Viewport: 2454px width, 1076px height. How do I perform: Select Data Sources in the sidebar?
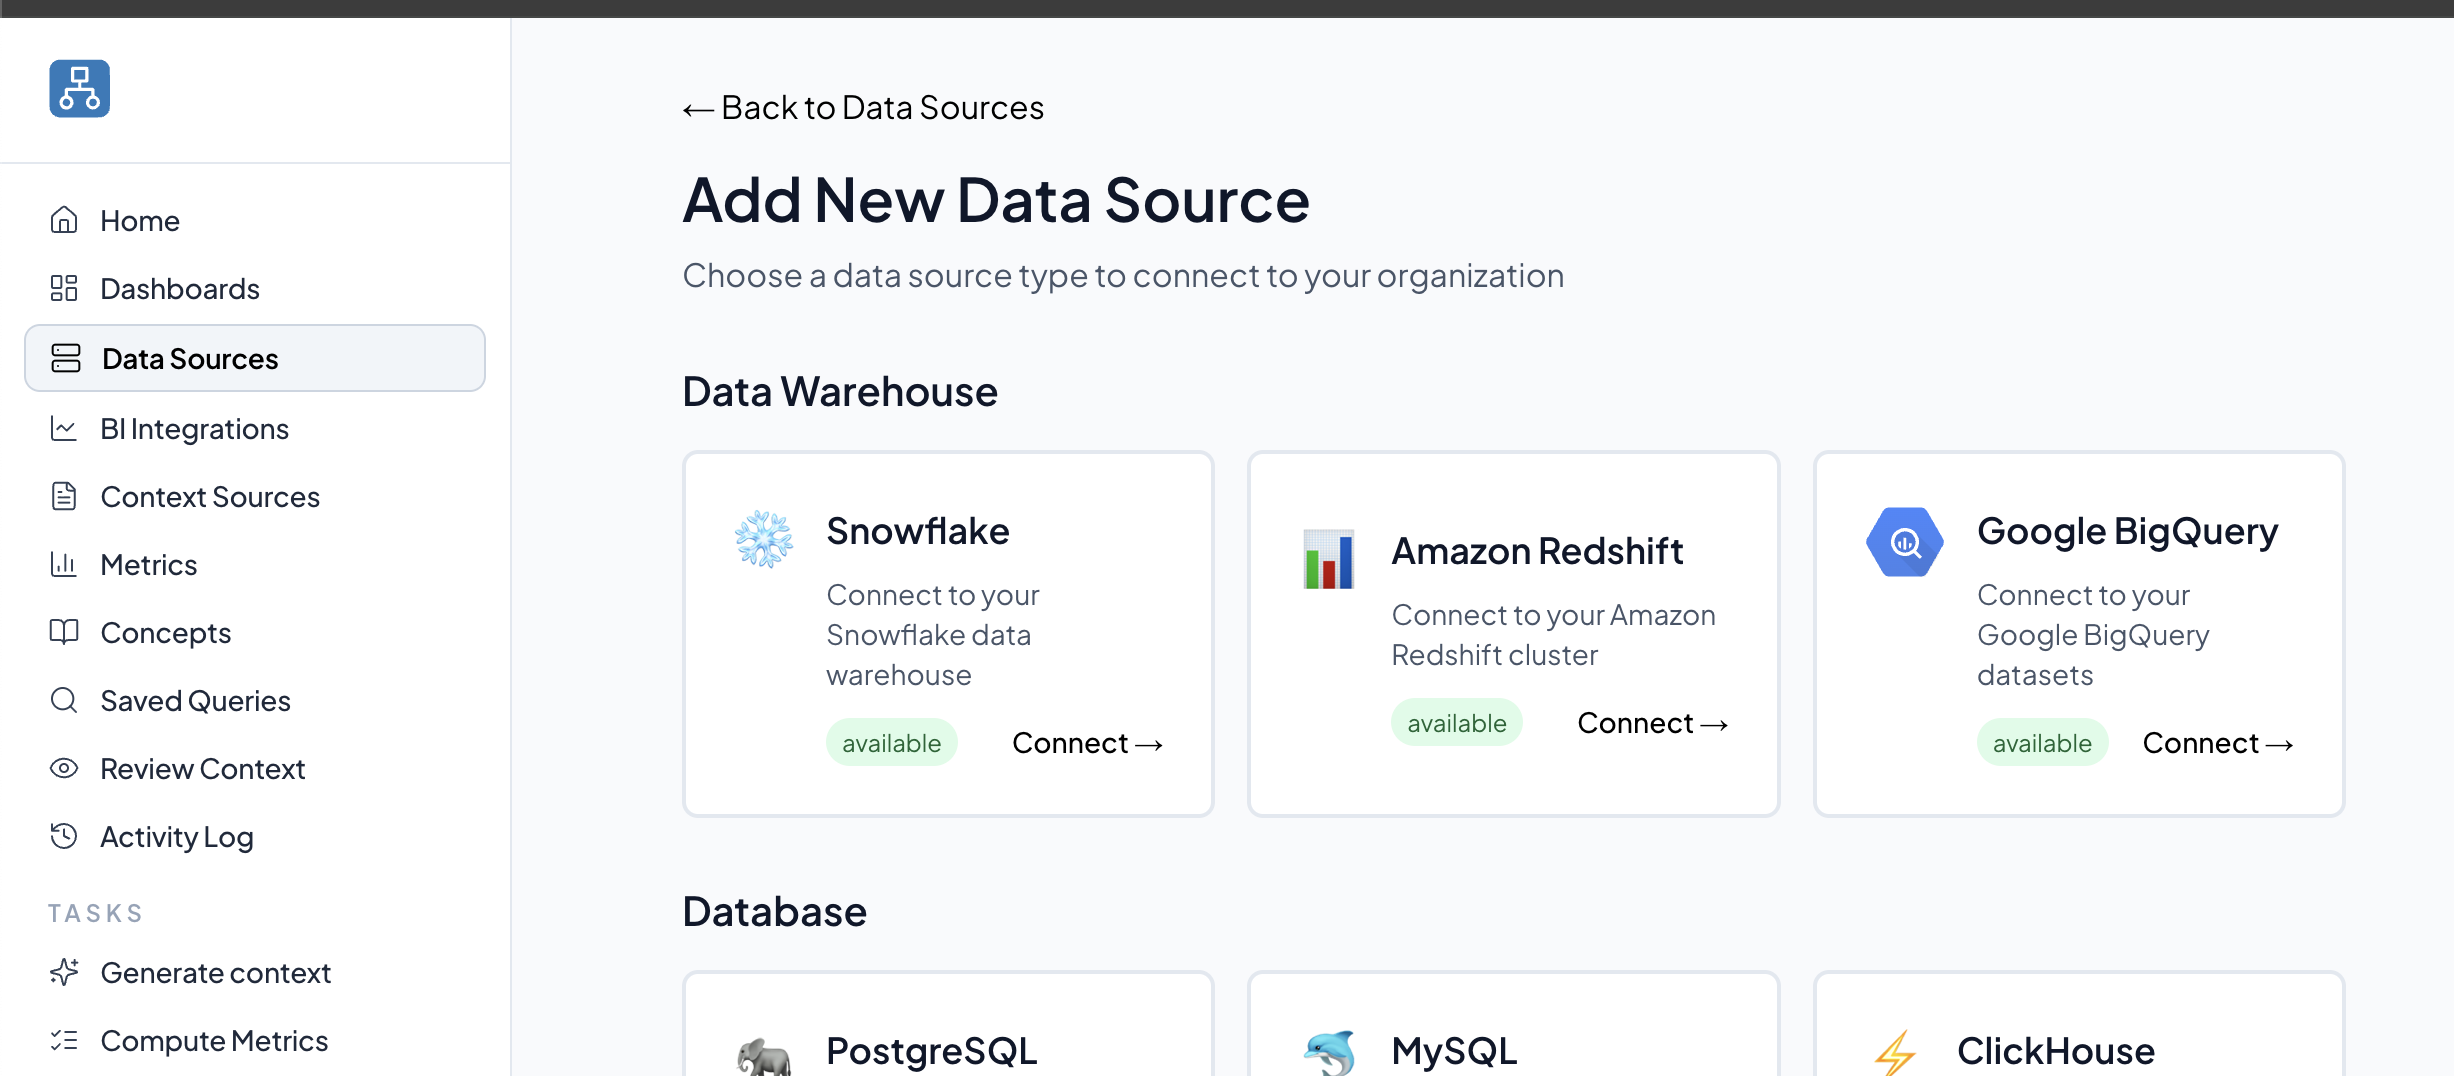pos(190,358)
